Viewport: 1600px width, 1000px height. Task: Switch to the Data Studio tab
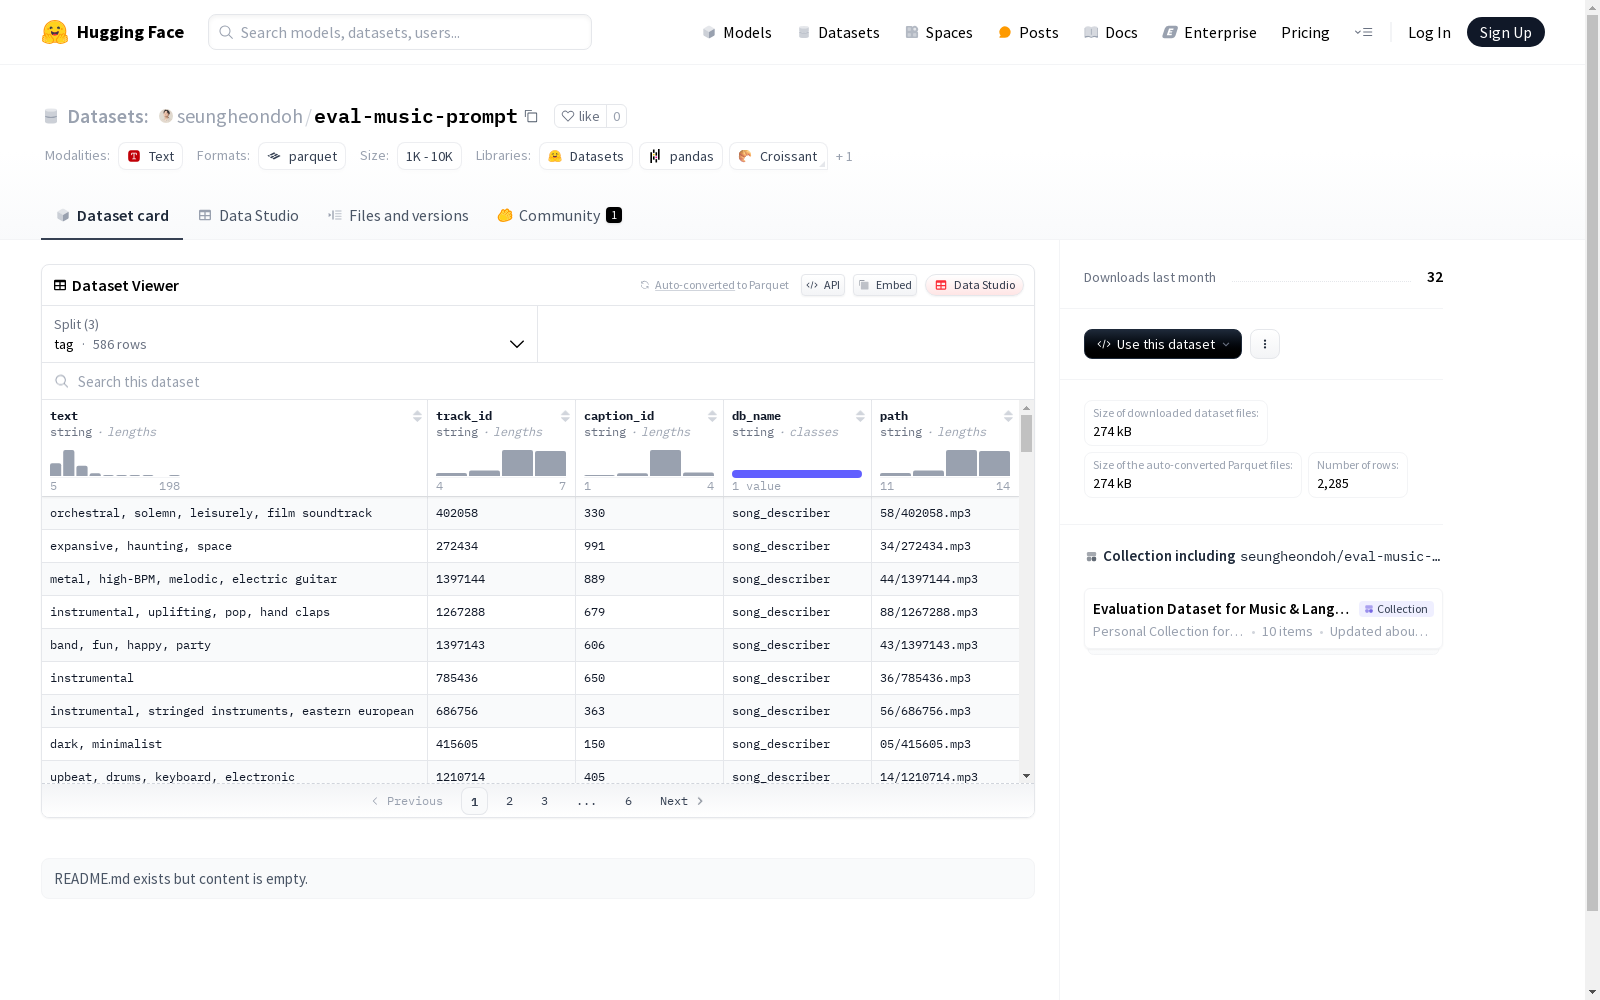click(248, 215)
